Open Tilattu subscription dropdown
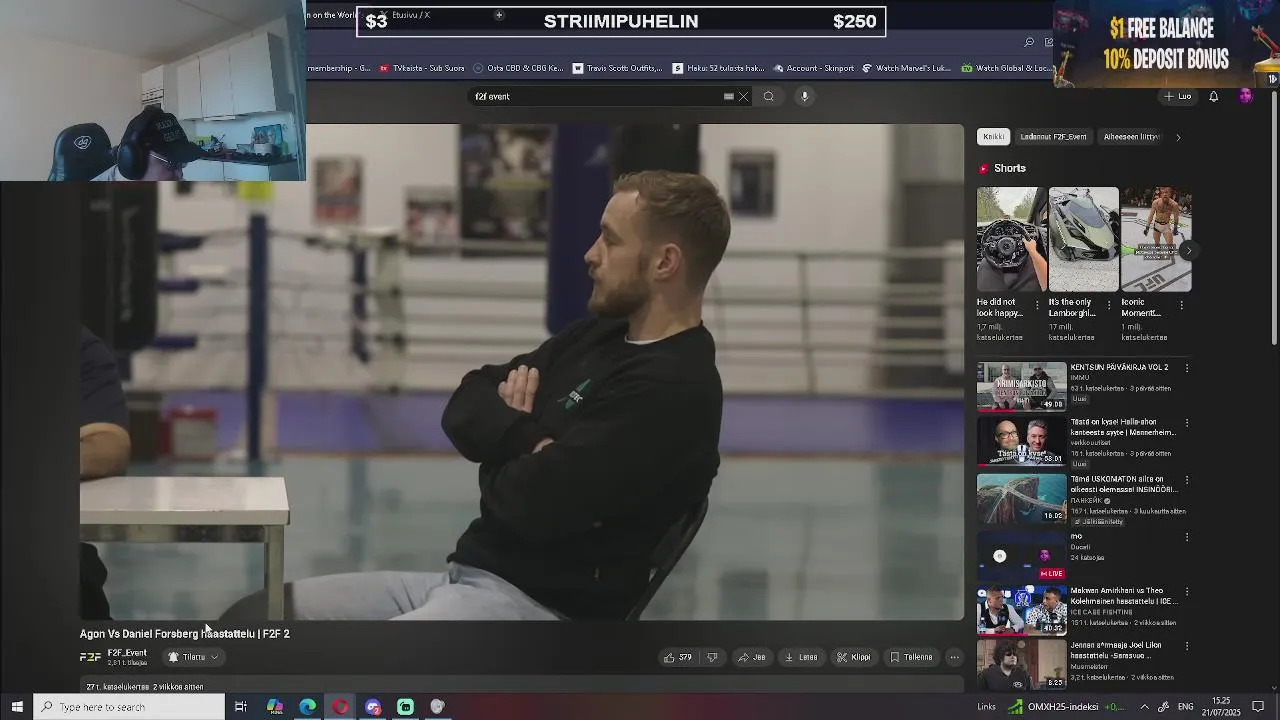The height and width of the screenshot is (720, 1280). point(193,657)
